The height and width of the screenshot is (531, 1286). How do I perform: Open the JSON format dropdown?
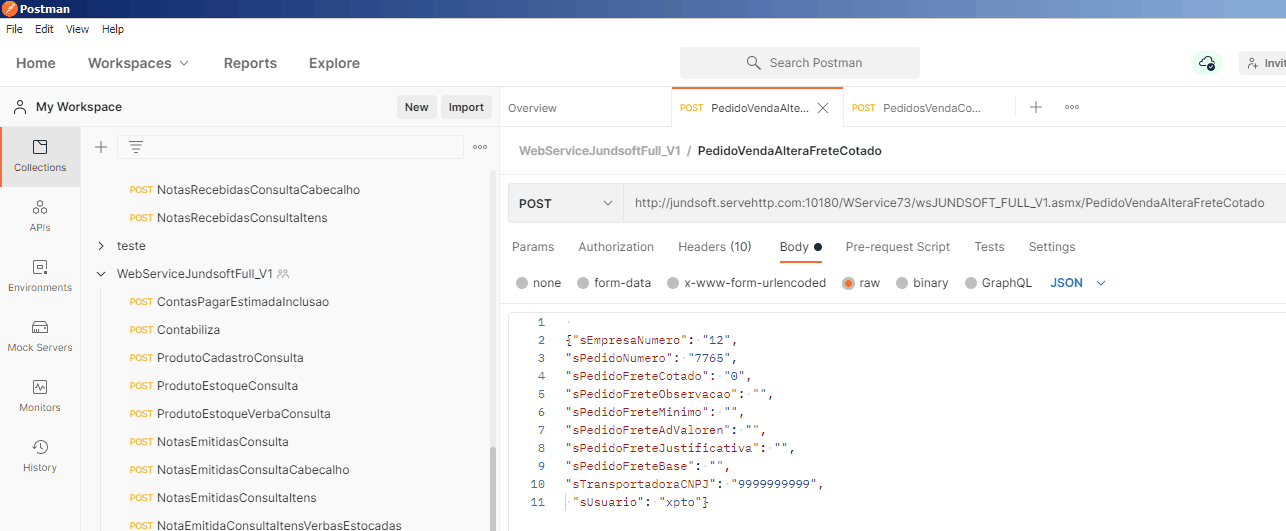pyautogui.click(x=1077, y=283)
